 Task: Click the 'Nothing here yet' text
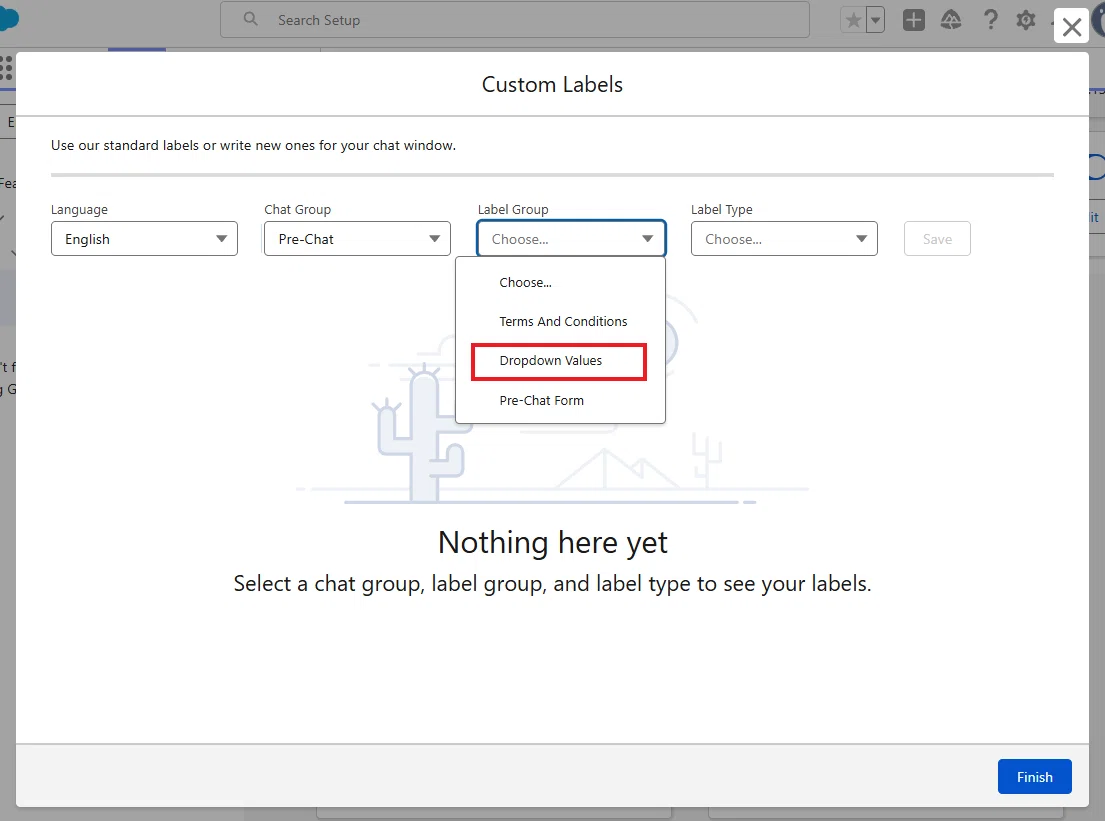552,543
